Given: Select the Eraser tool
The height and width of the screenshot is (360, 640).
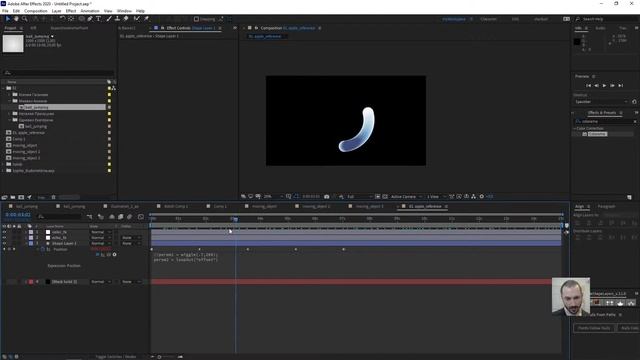Looking at the screenshot, I should tap(126, 19).
